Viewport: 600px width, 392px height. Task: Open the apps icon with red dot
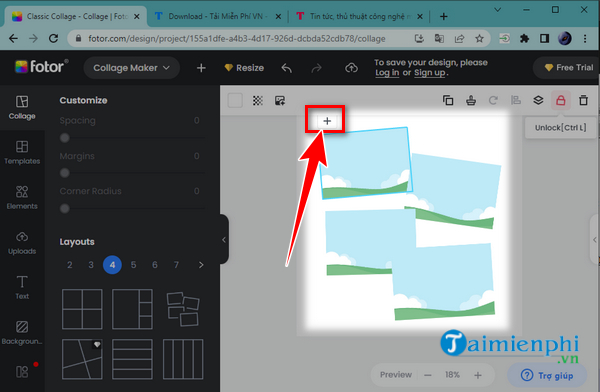22,371
